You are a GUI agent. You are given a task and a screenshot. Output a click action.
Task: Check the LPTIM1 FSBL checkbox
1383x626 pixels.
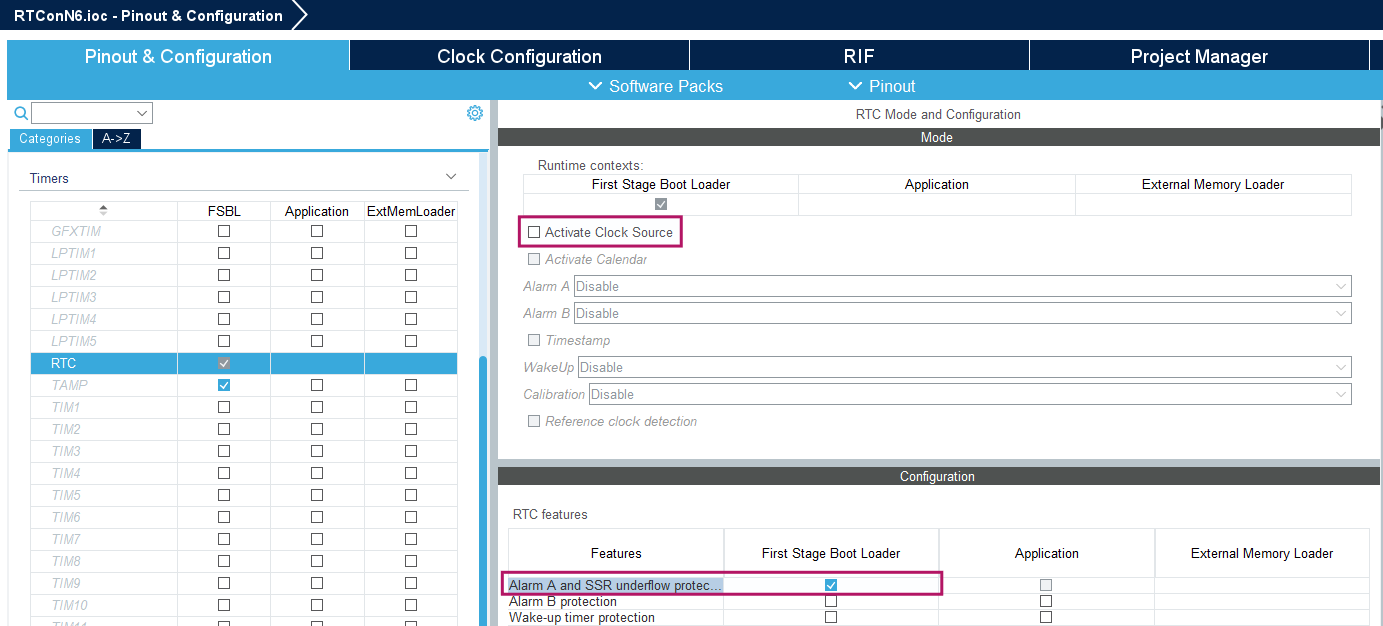[x=223, y=252]
